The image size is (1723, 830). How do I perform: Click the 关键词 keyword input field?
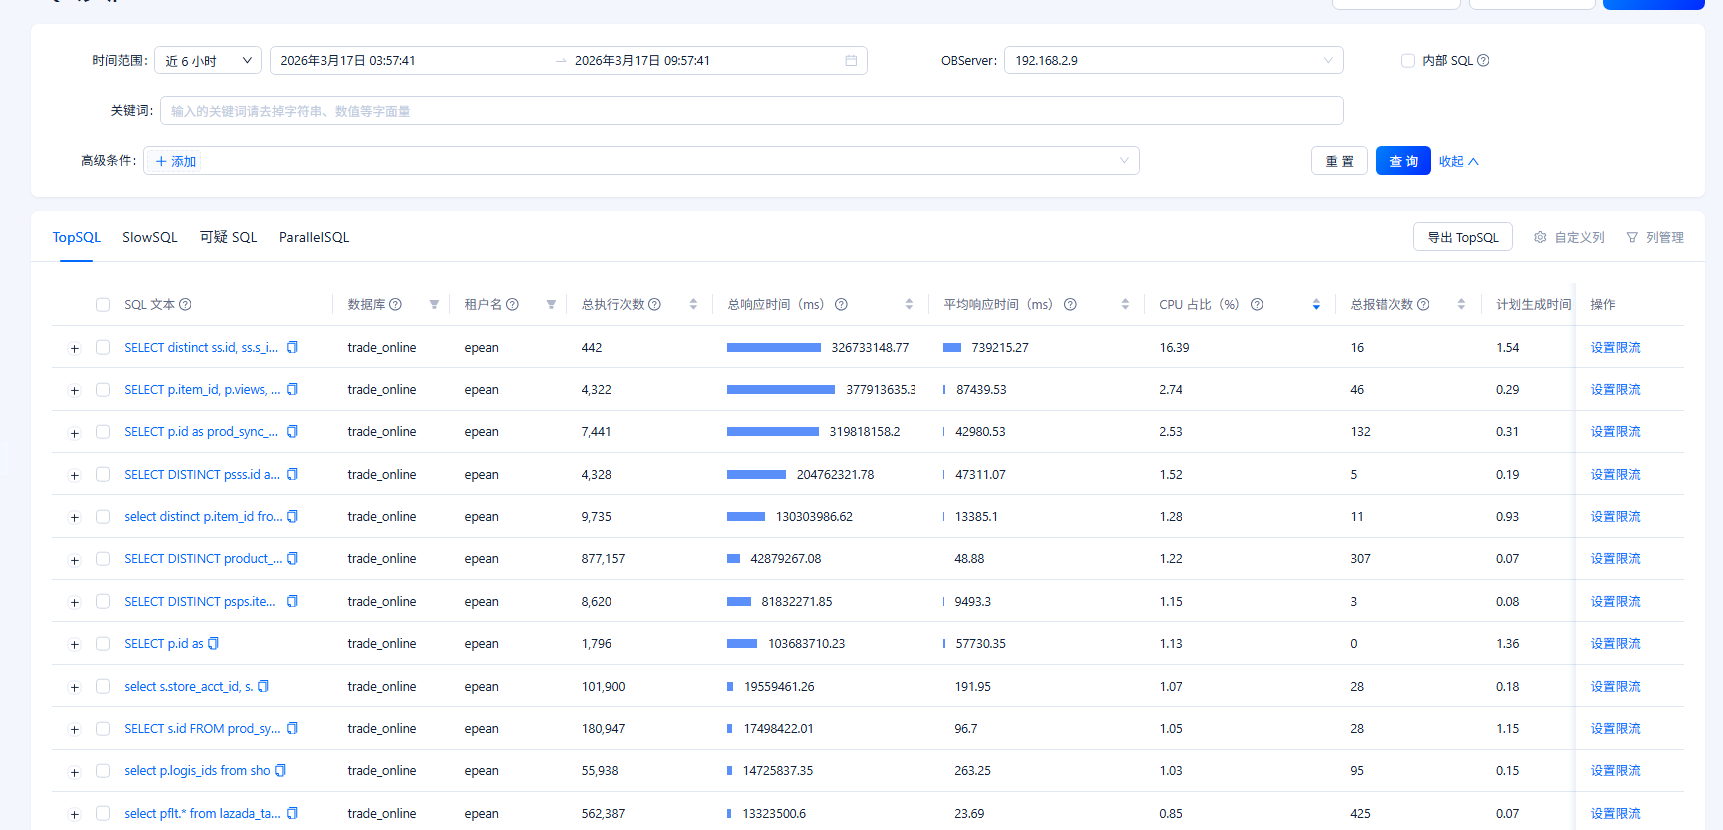750,111
